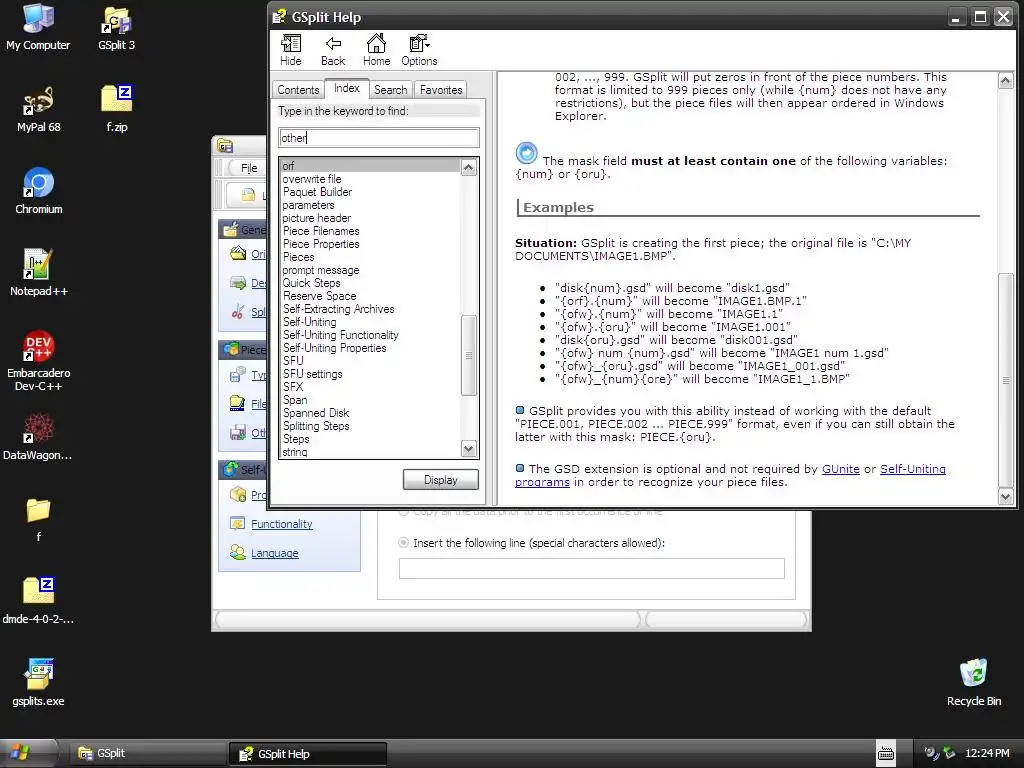Click the Language icon in GSplit sidebar
The height and width of the screenshot is (768, 1024).
(237, 552)
